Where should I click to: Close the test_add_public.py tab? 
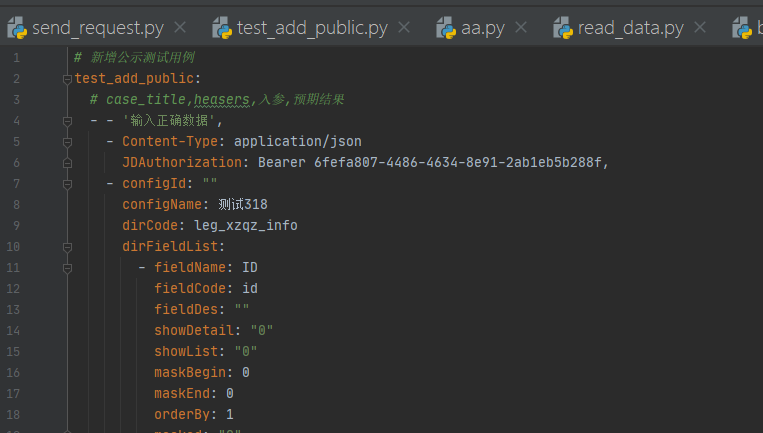click(x=404, y=27)
